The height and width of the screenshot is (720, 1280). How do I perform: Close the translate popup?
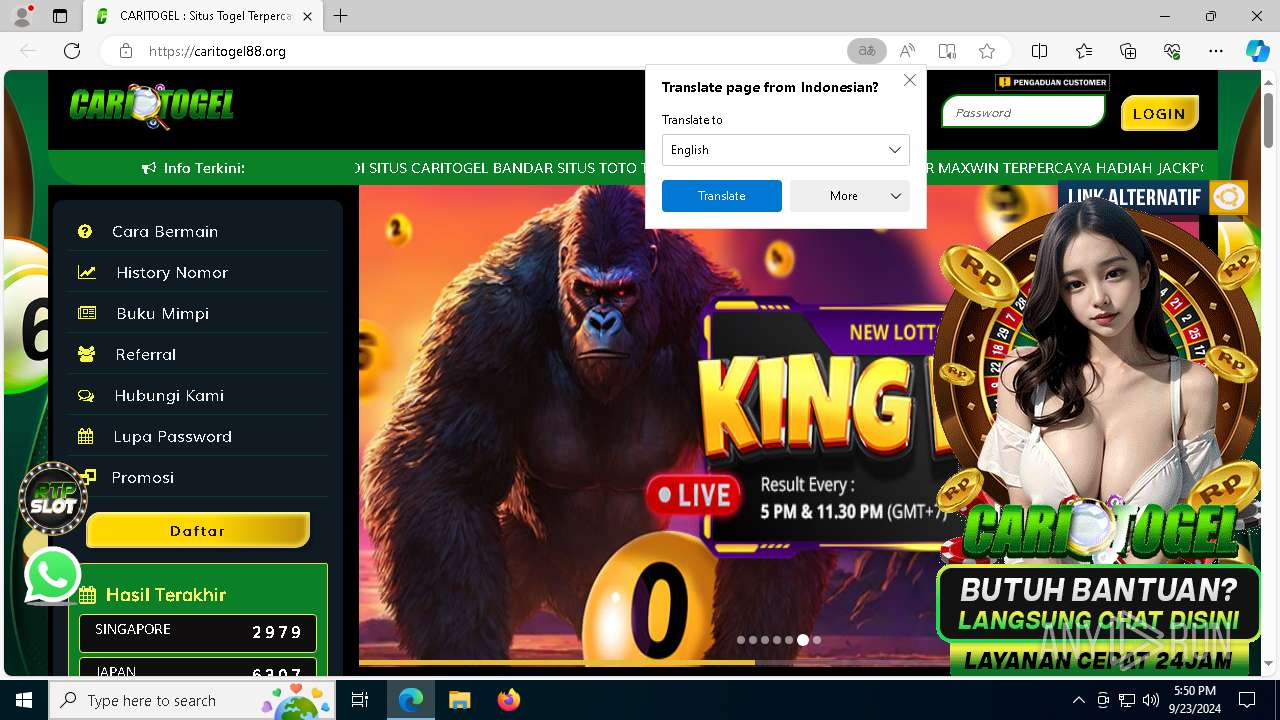click(x=910, y=80)
